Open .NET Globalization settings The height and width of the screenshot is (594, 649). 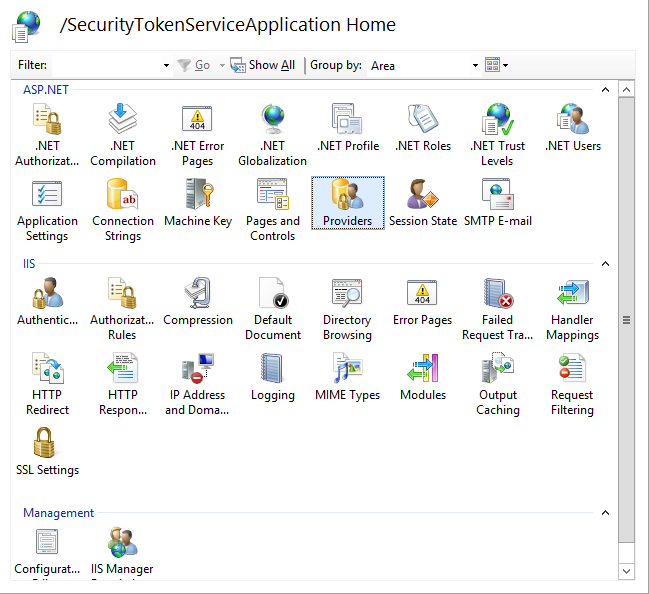pos(272,135)
